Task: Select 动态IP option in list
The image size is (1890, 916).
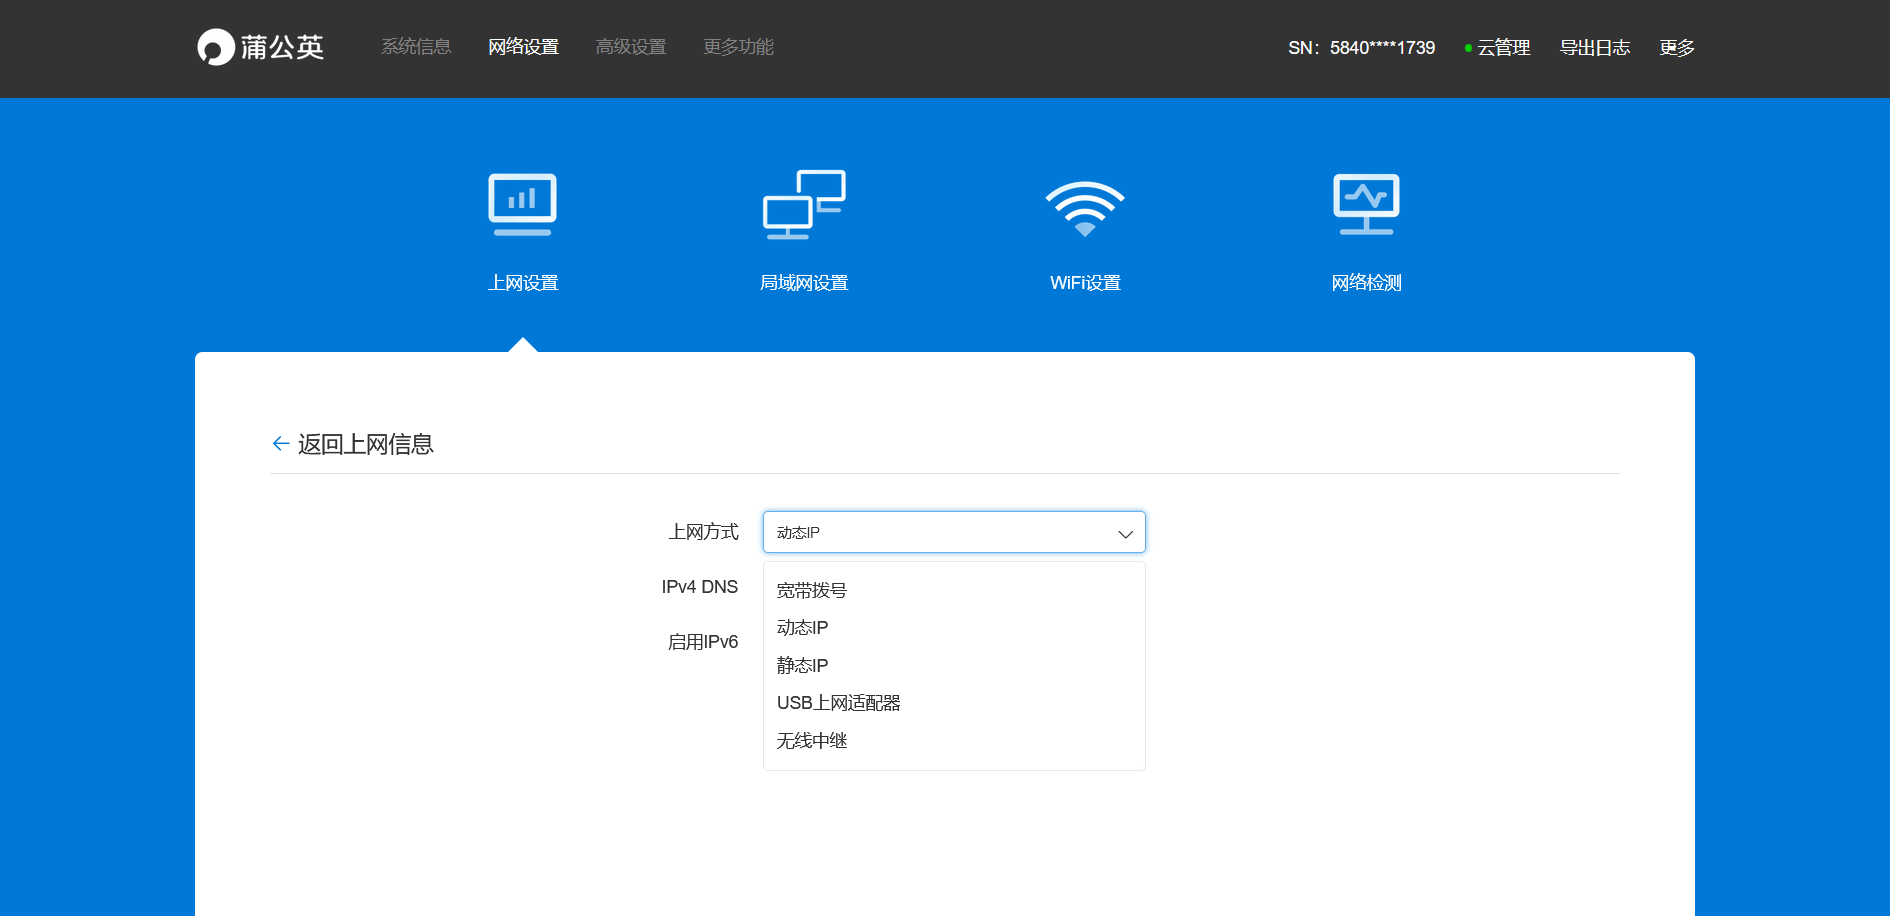Action: coord(954,628)
